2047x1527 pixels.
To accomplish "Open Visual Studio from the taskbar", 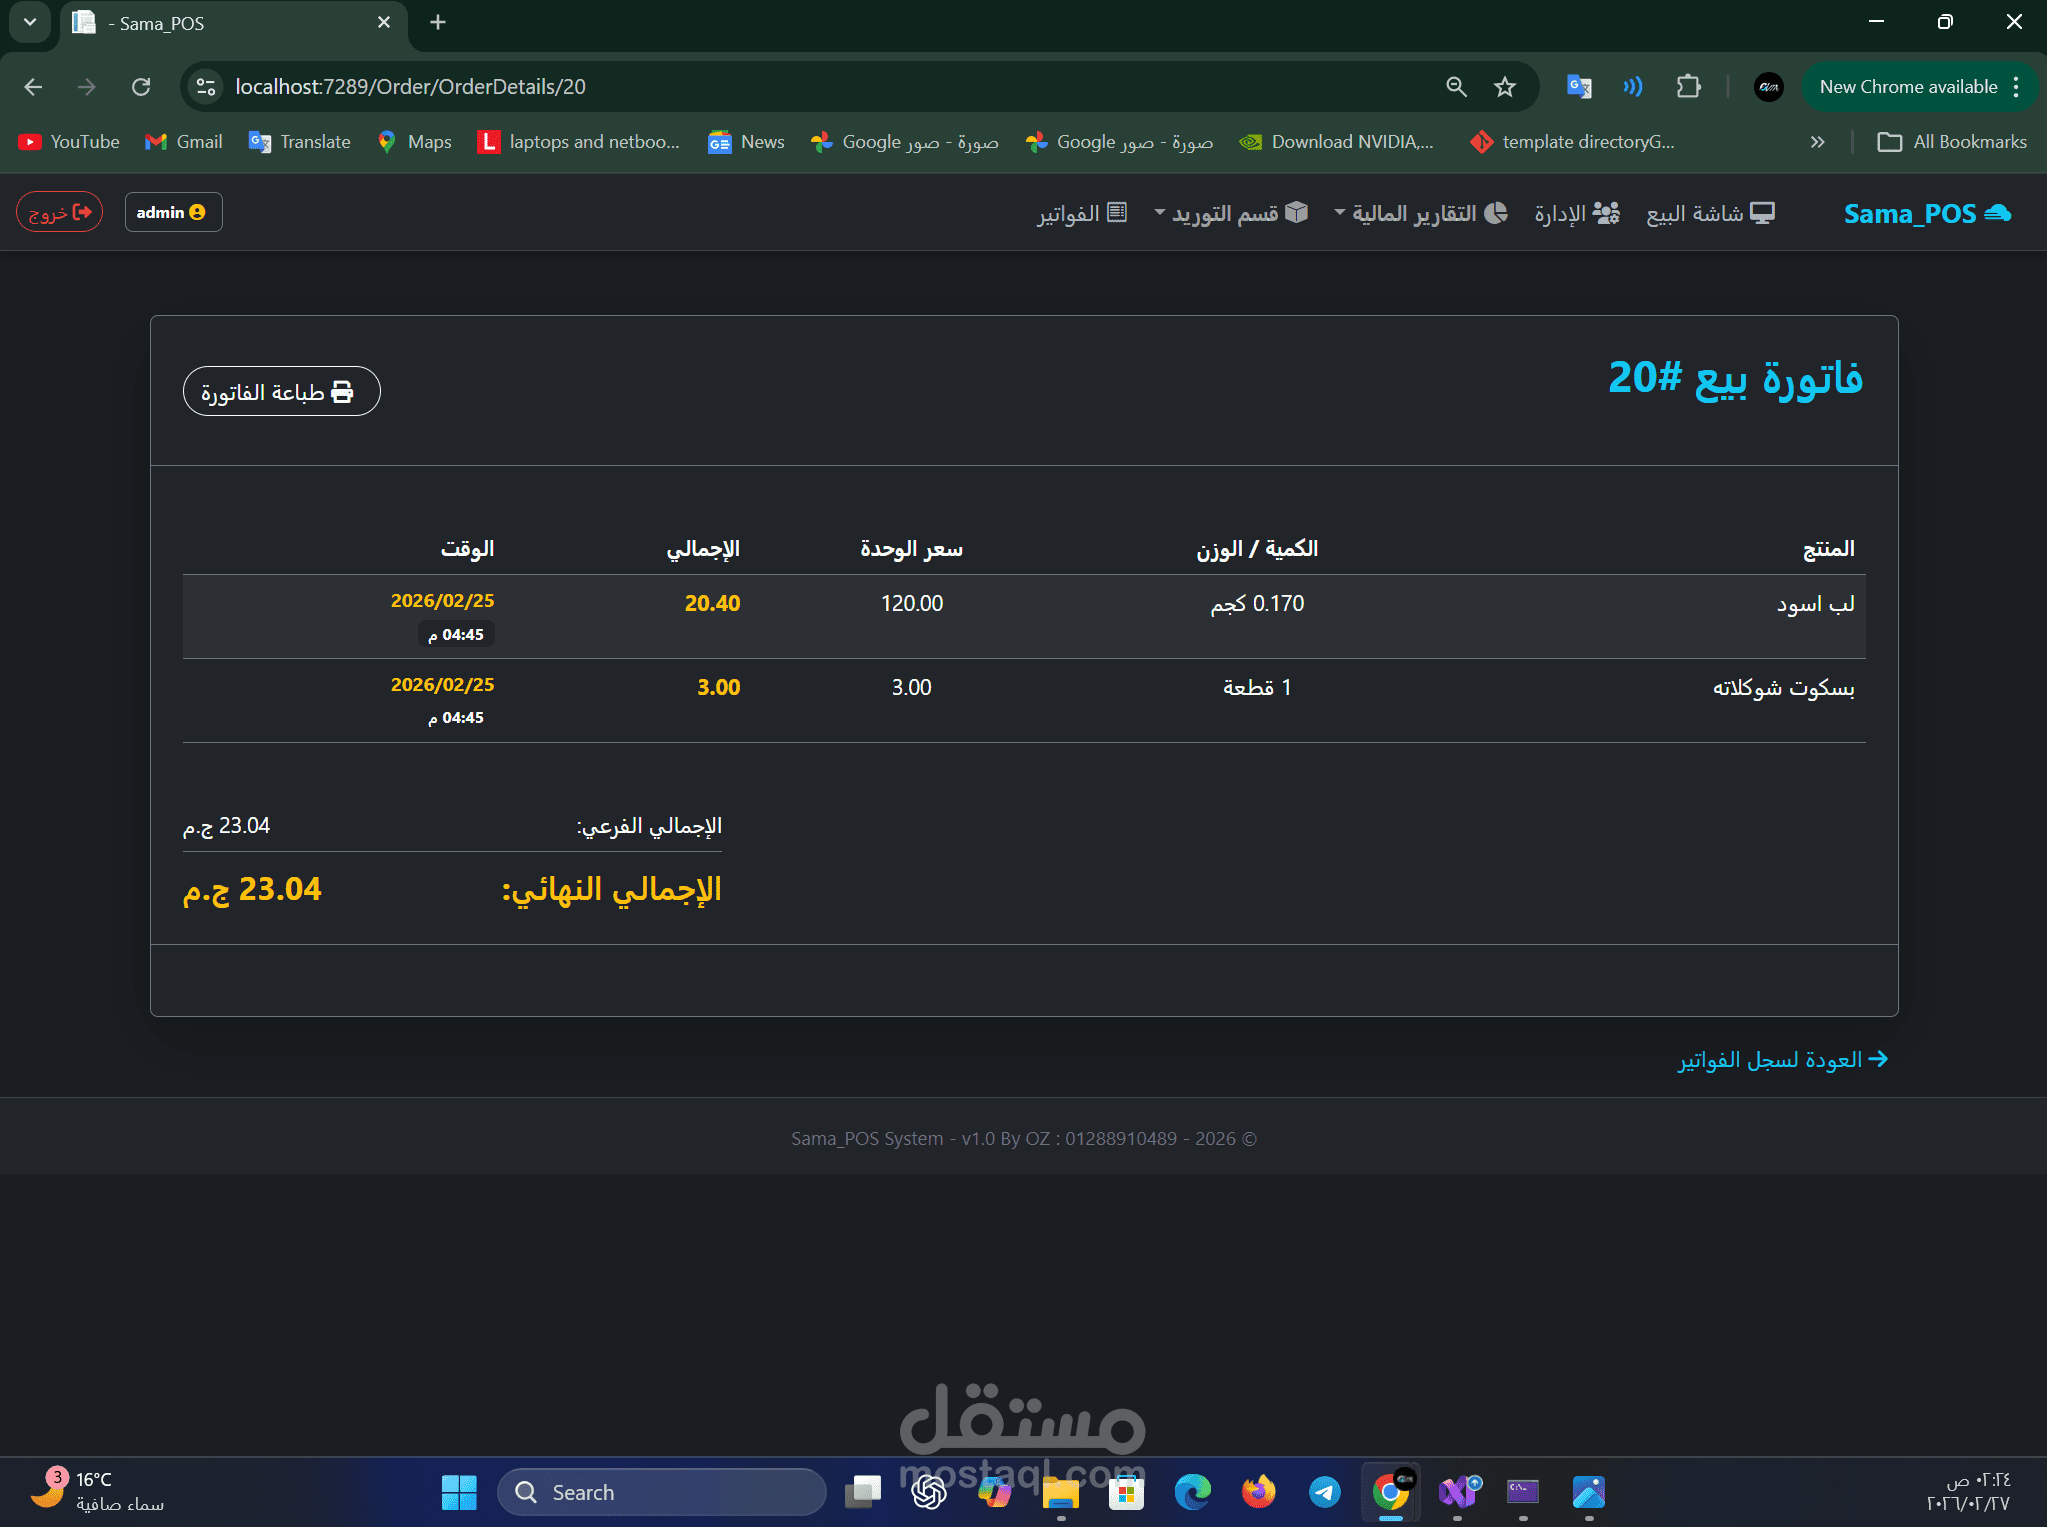I will (x=1458, y=1492).
